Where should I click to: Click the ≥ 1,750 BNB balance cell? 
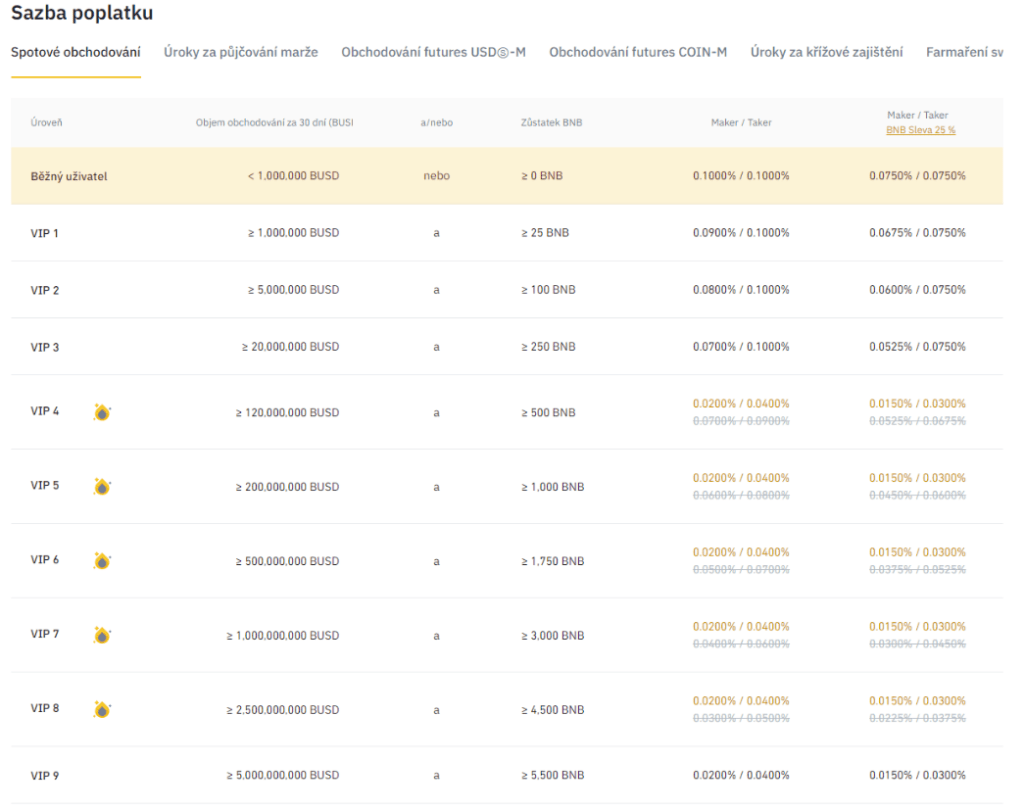pos(552,560)
